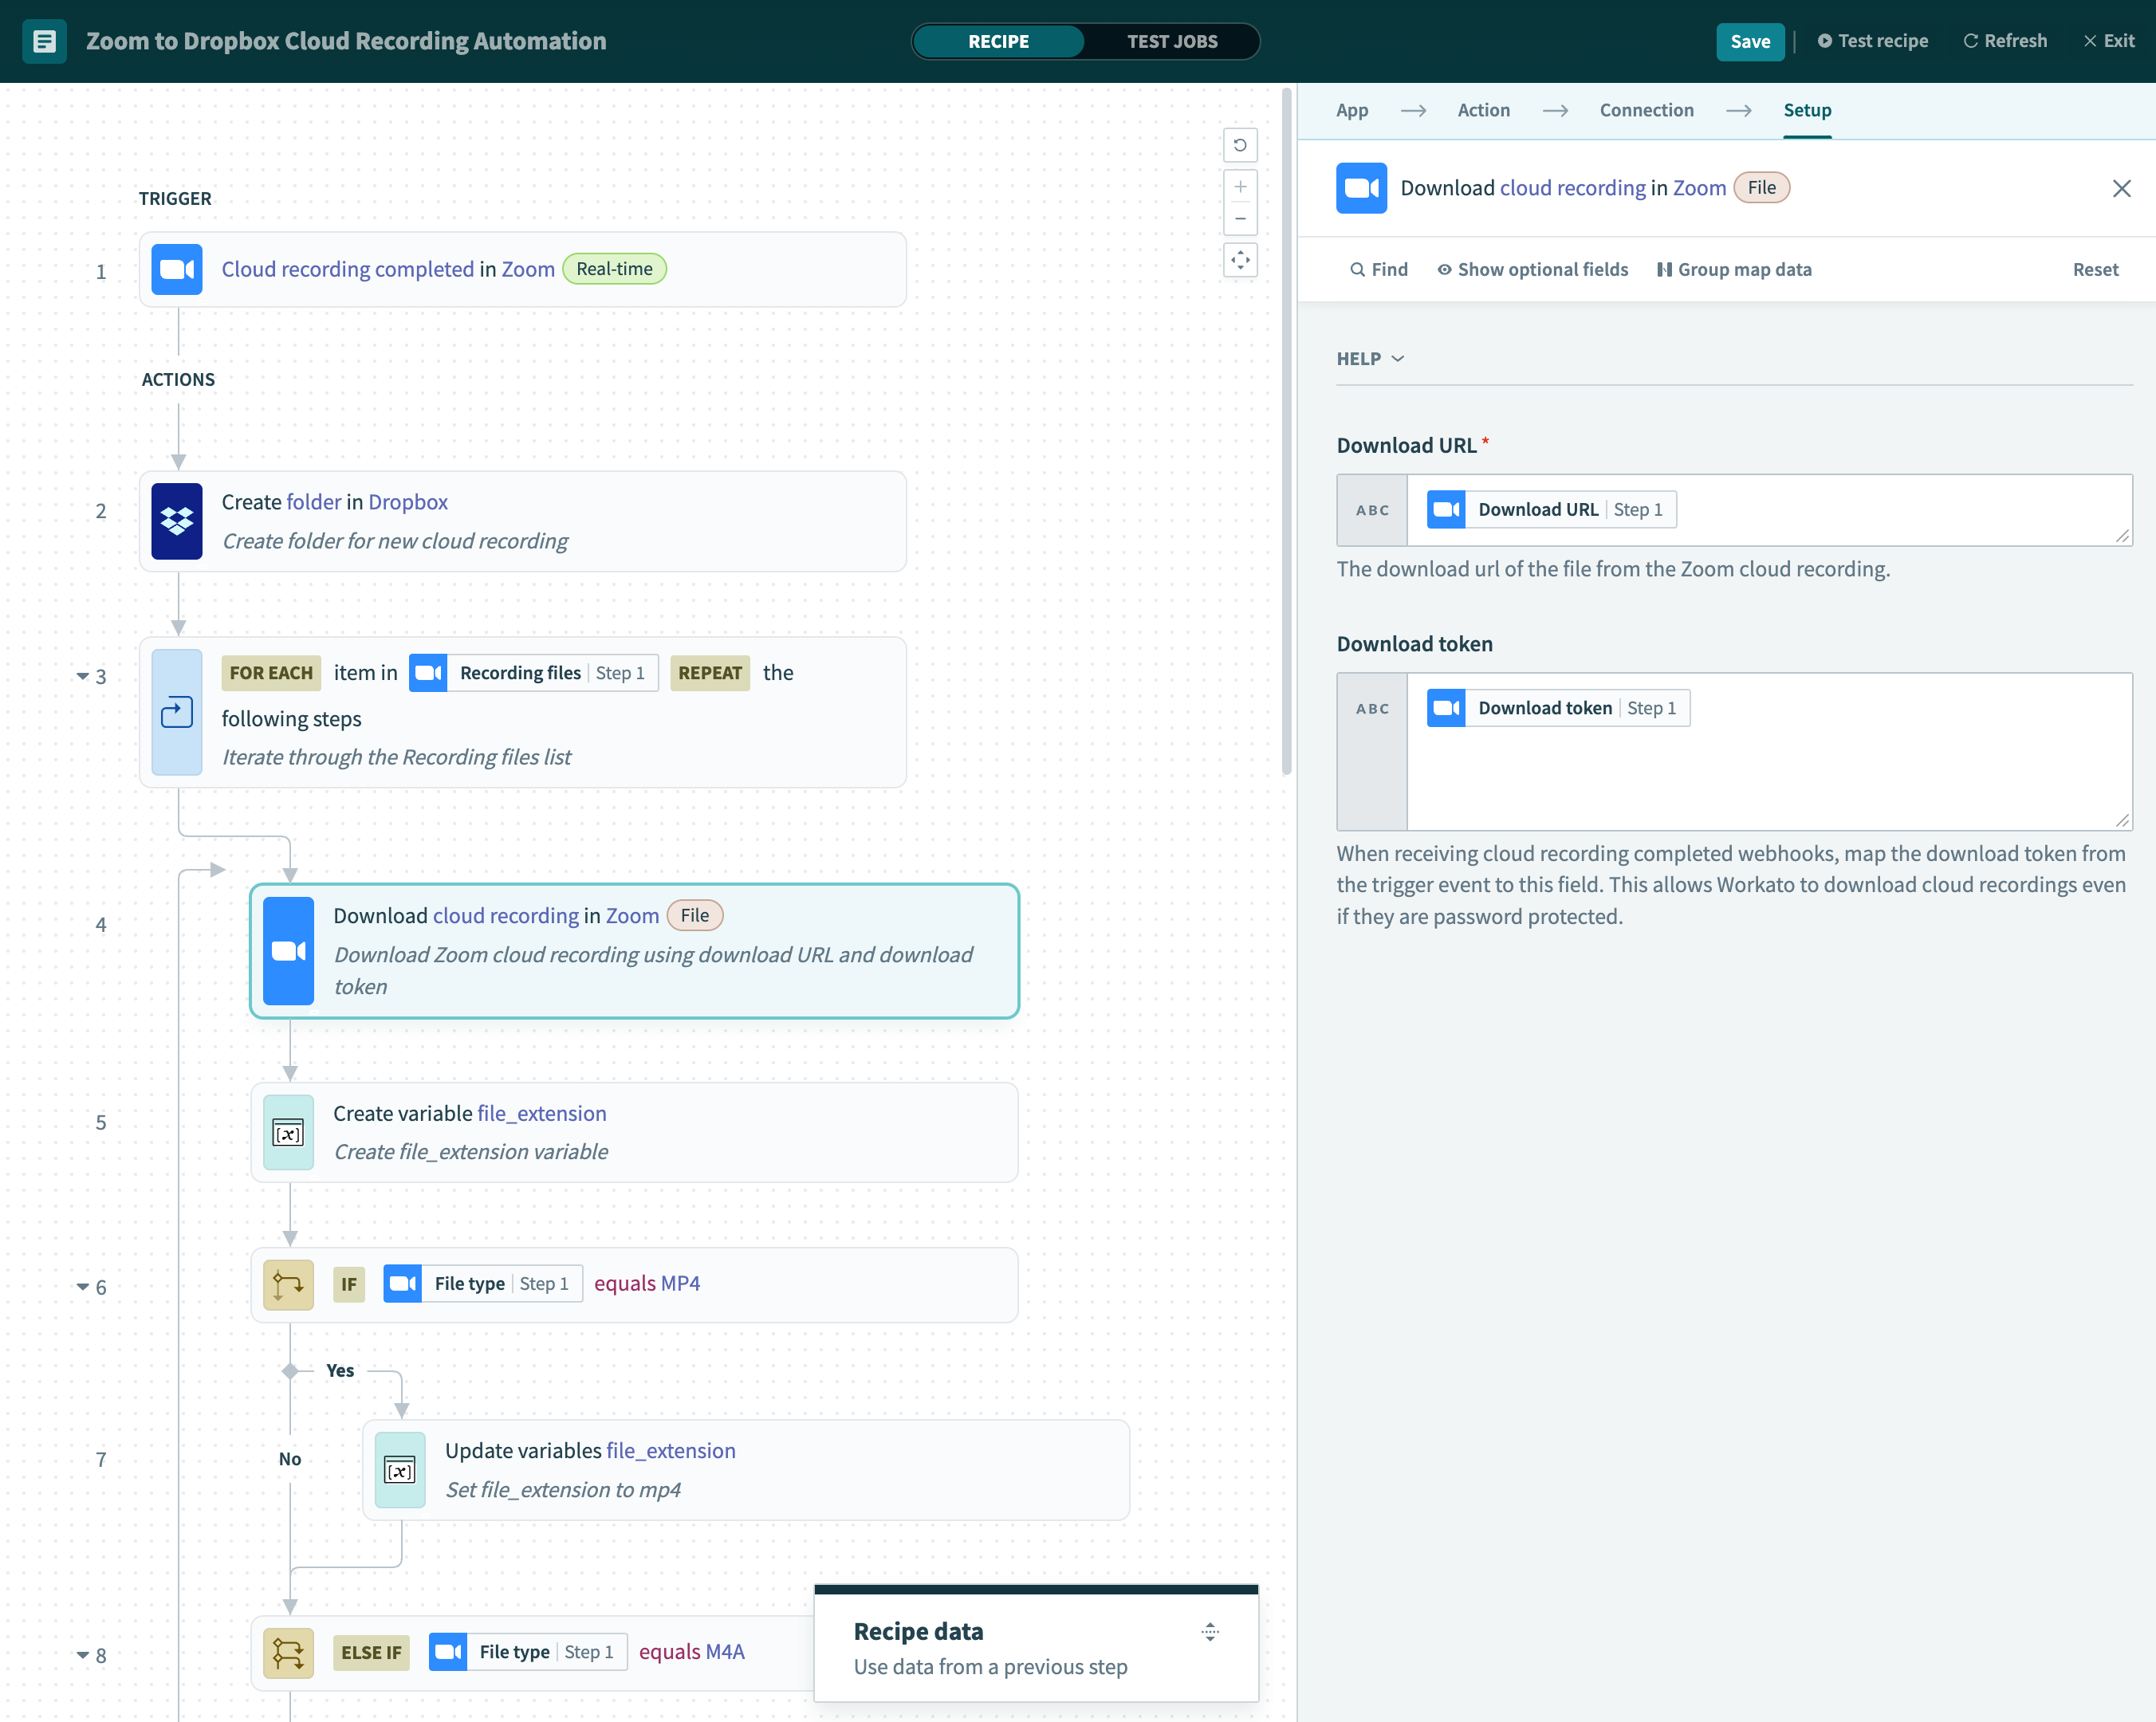Click Reset in the setup panel
The height and width of the screenshot is (1722, 2156).
tap(2095, 269)
